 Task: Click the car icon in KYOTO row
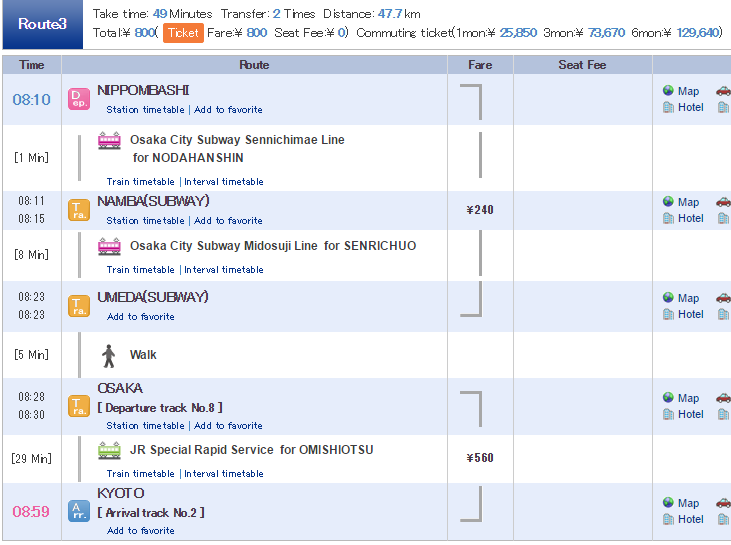[724, 503]
